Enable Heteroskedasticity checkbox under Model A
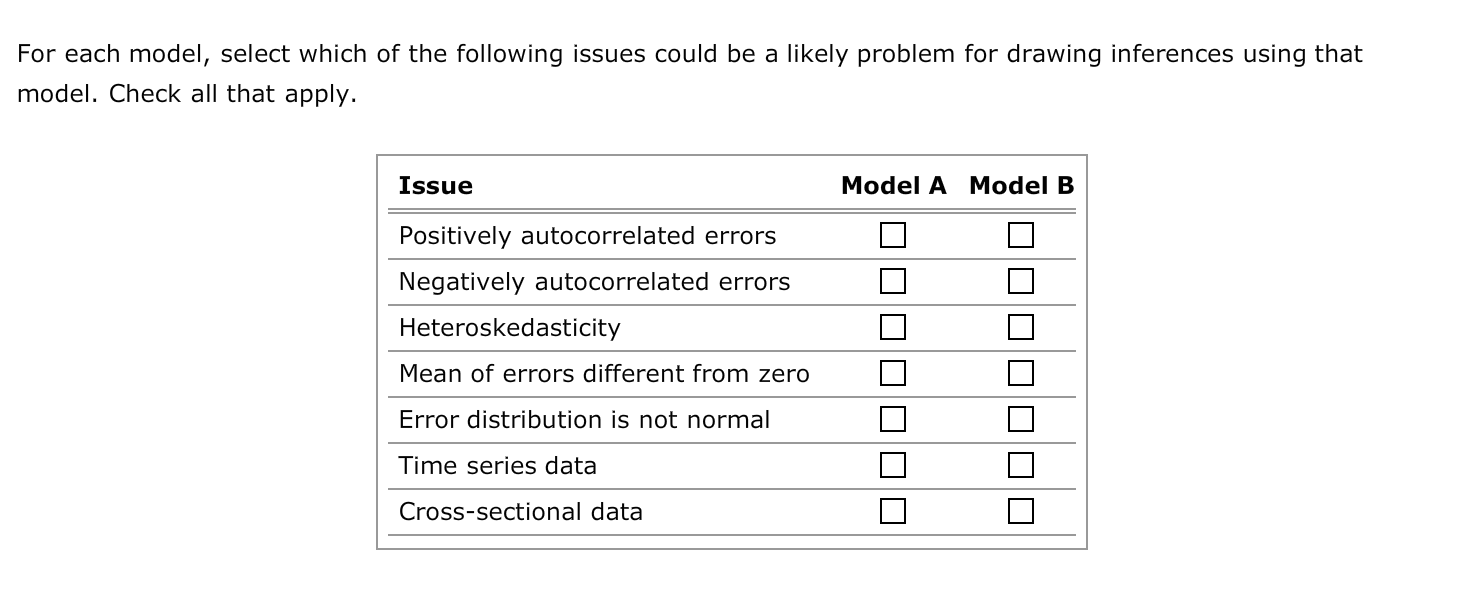This screenshot has height=612, width=1466. [893, 327]
